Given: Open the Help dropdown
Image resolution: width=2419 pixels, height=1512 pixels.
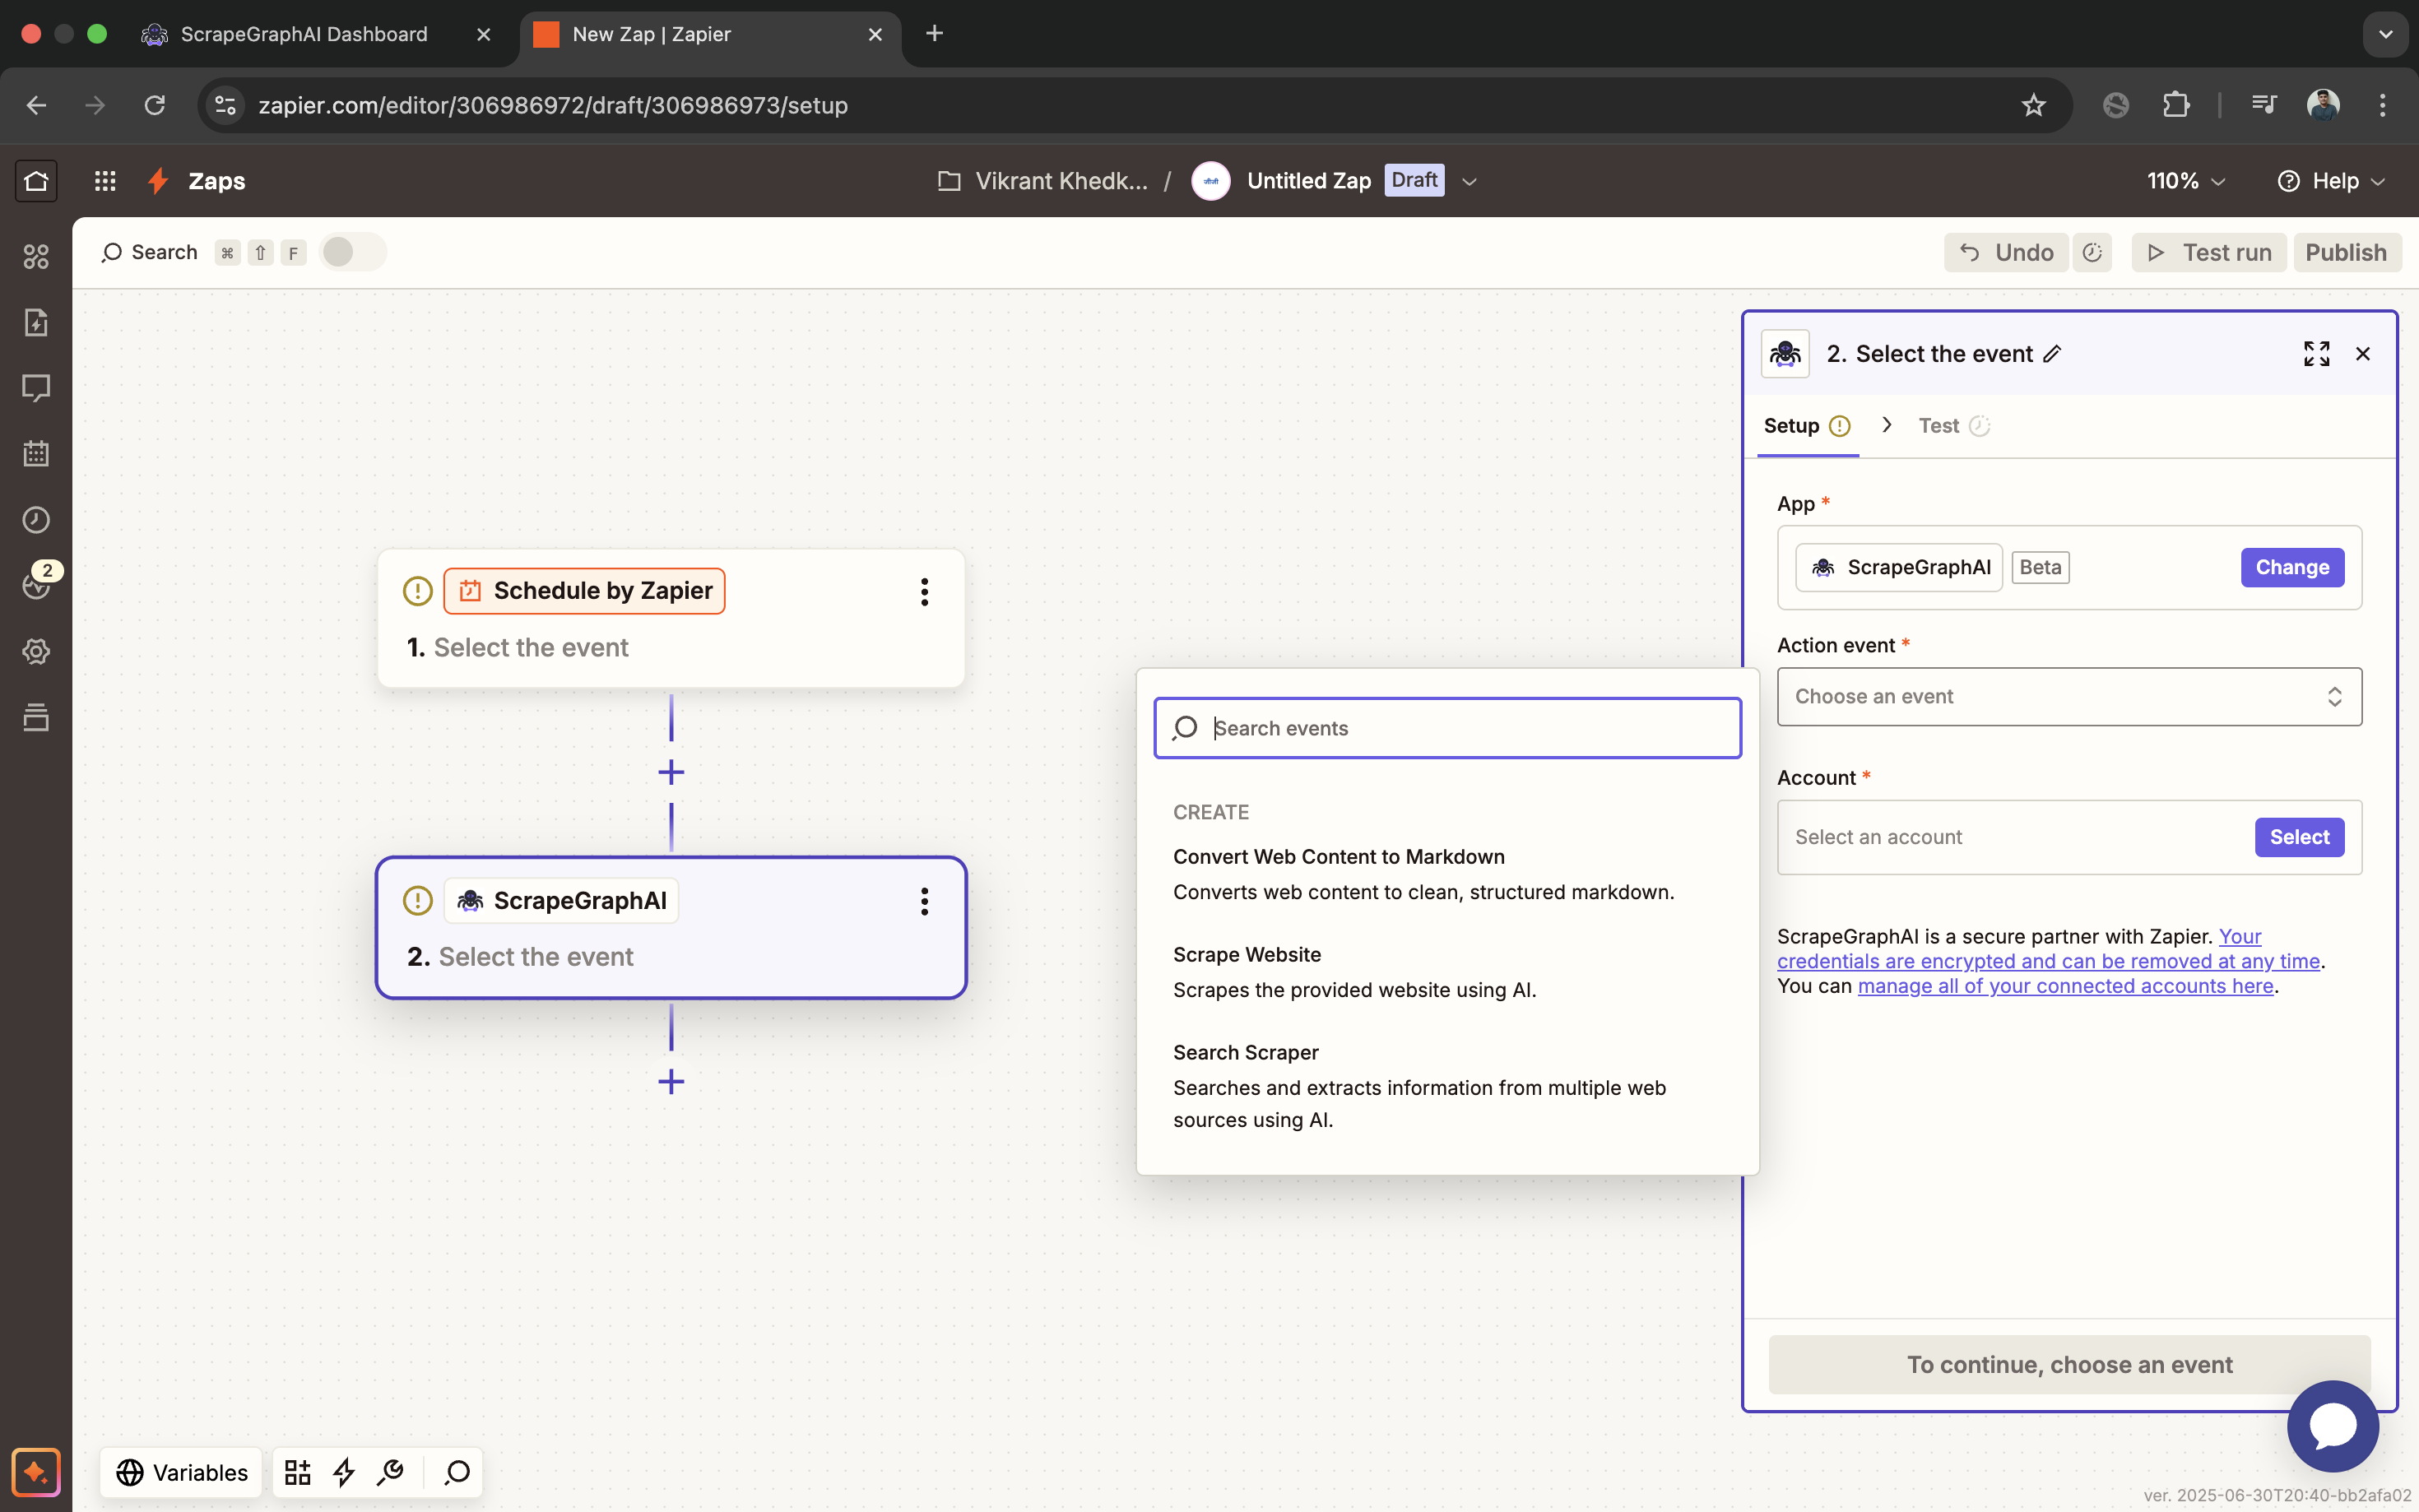Looking at the screenshot, I should [x=2332, y=181].
